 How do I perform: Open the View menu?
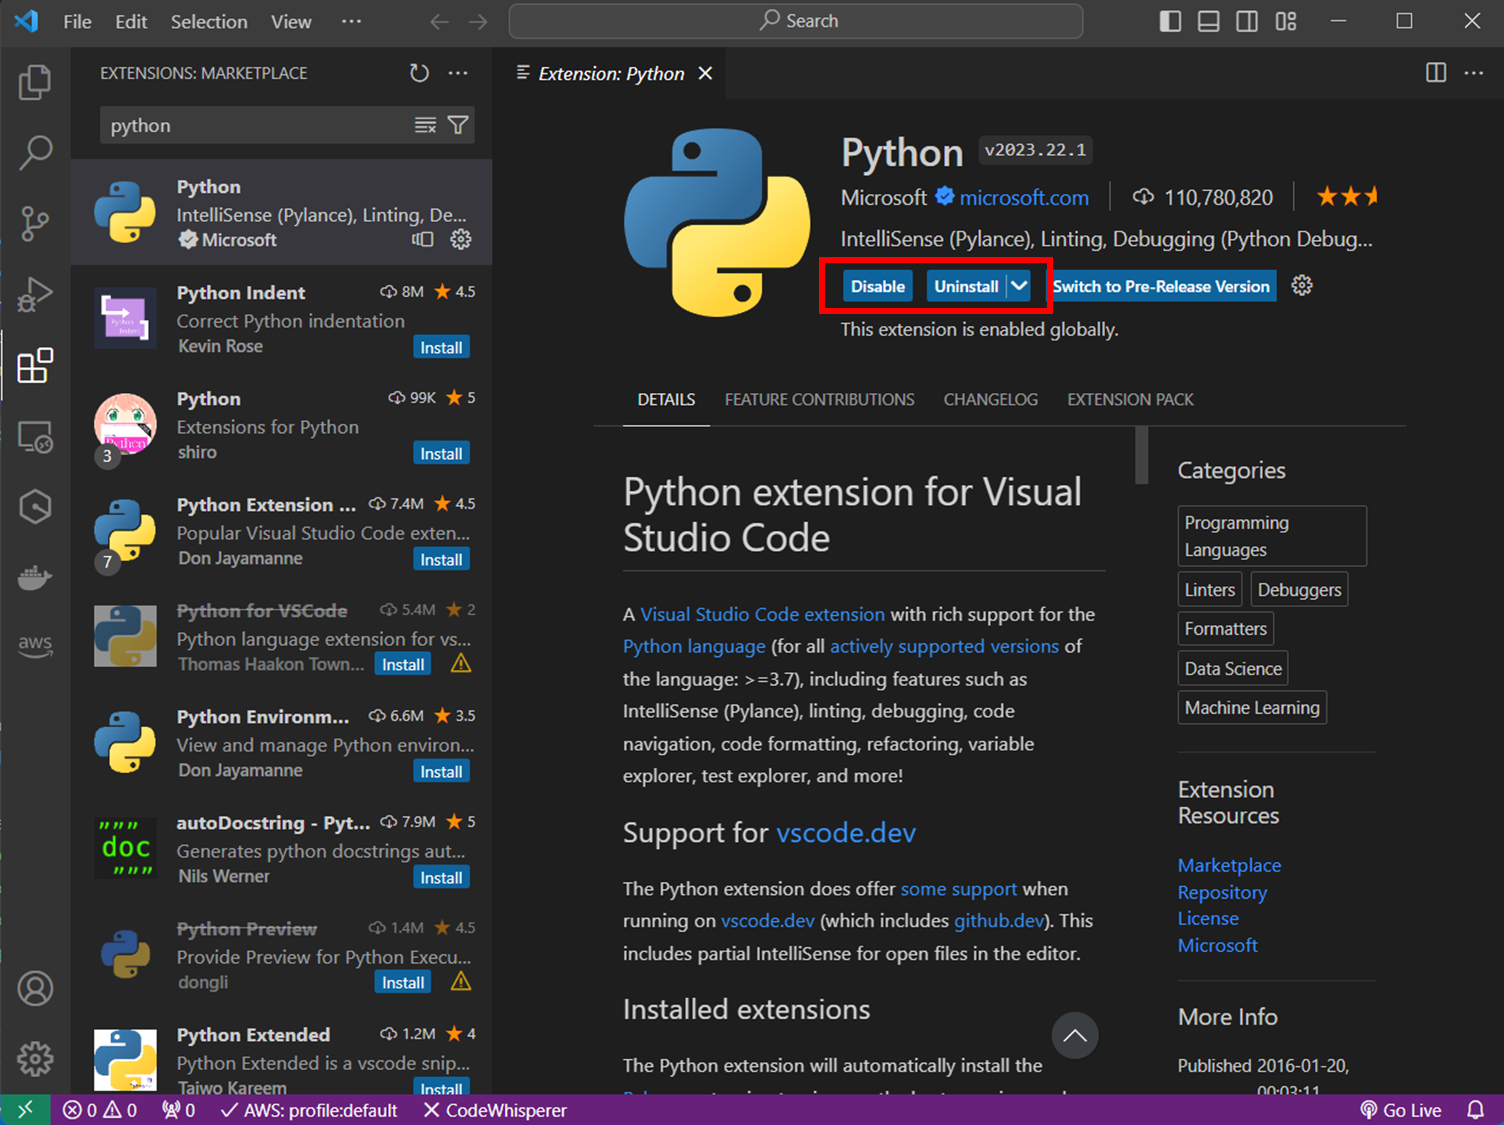pyautogui.click(x=291, y=21)
